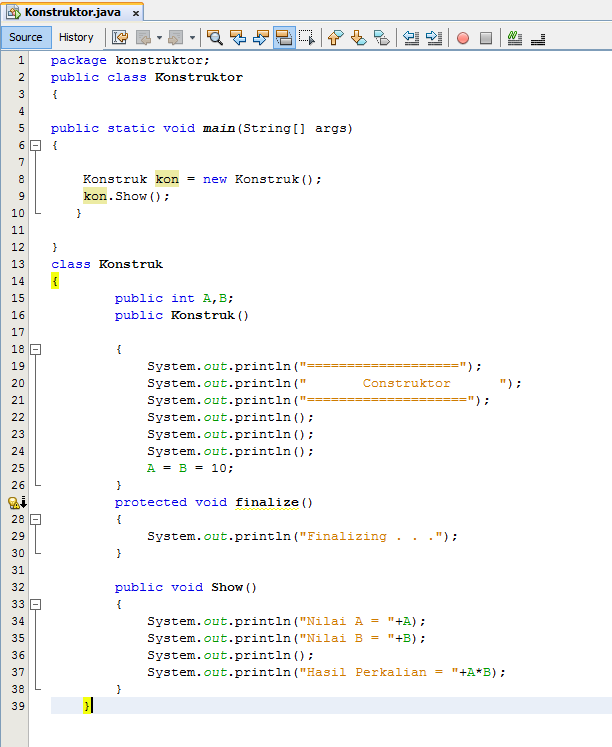Viewport: 612px width, 747px height.
Task: Click the Java file icon on tab
Action: pos(13,12)
